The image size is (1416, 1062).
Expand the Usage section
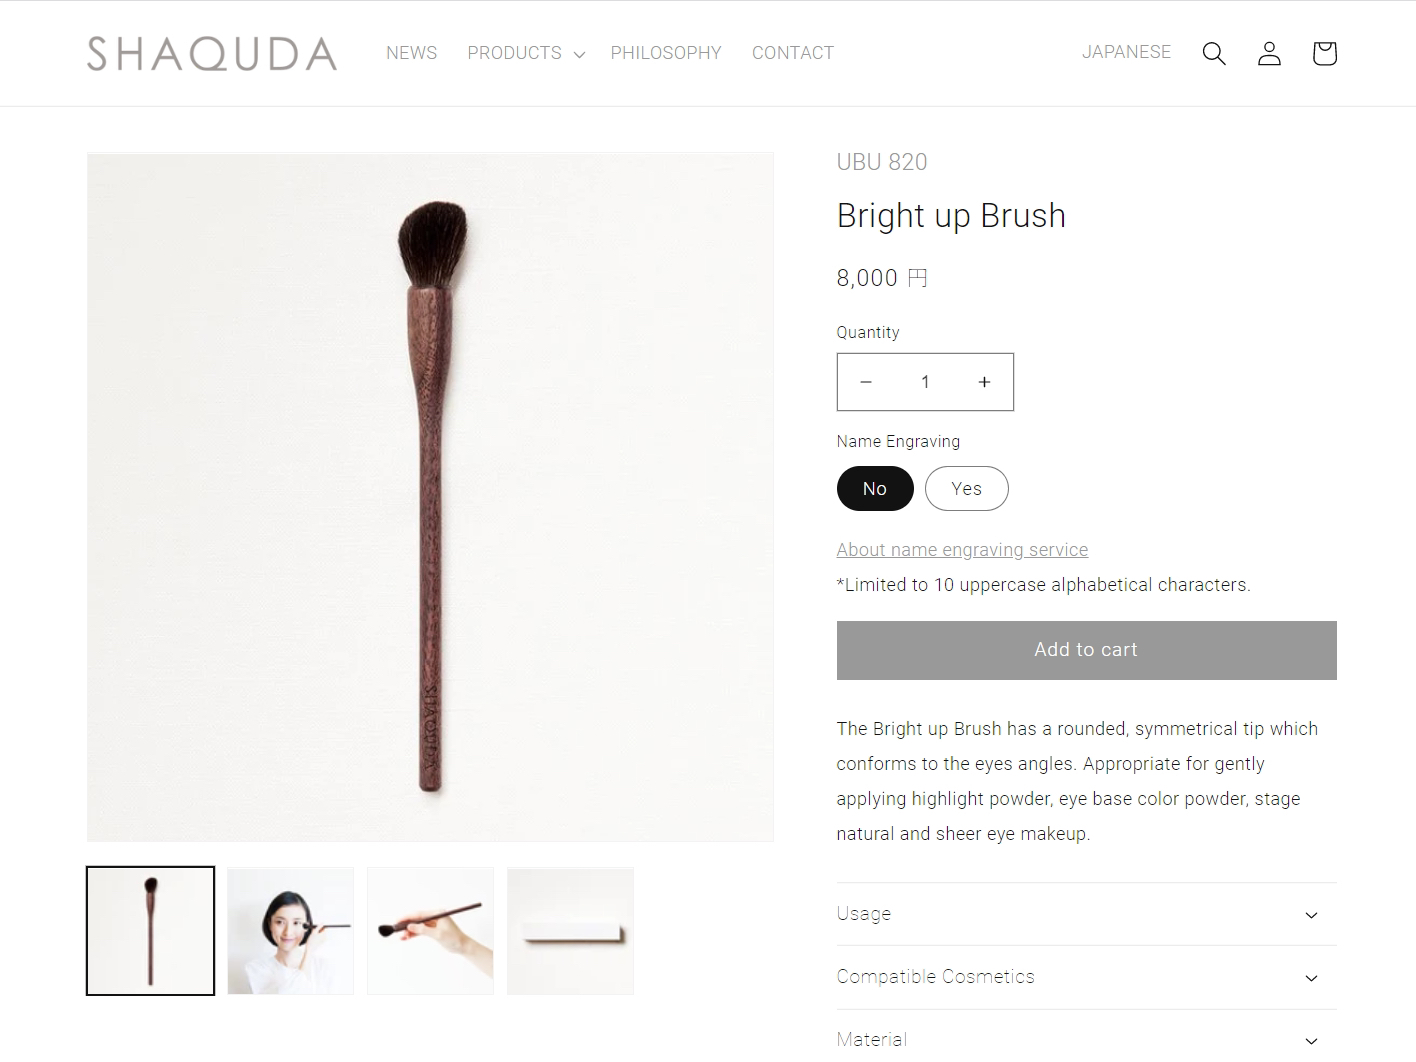click(x=1086, y=914)
